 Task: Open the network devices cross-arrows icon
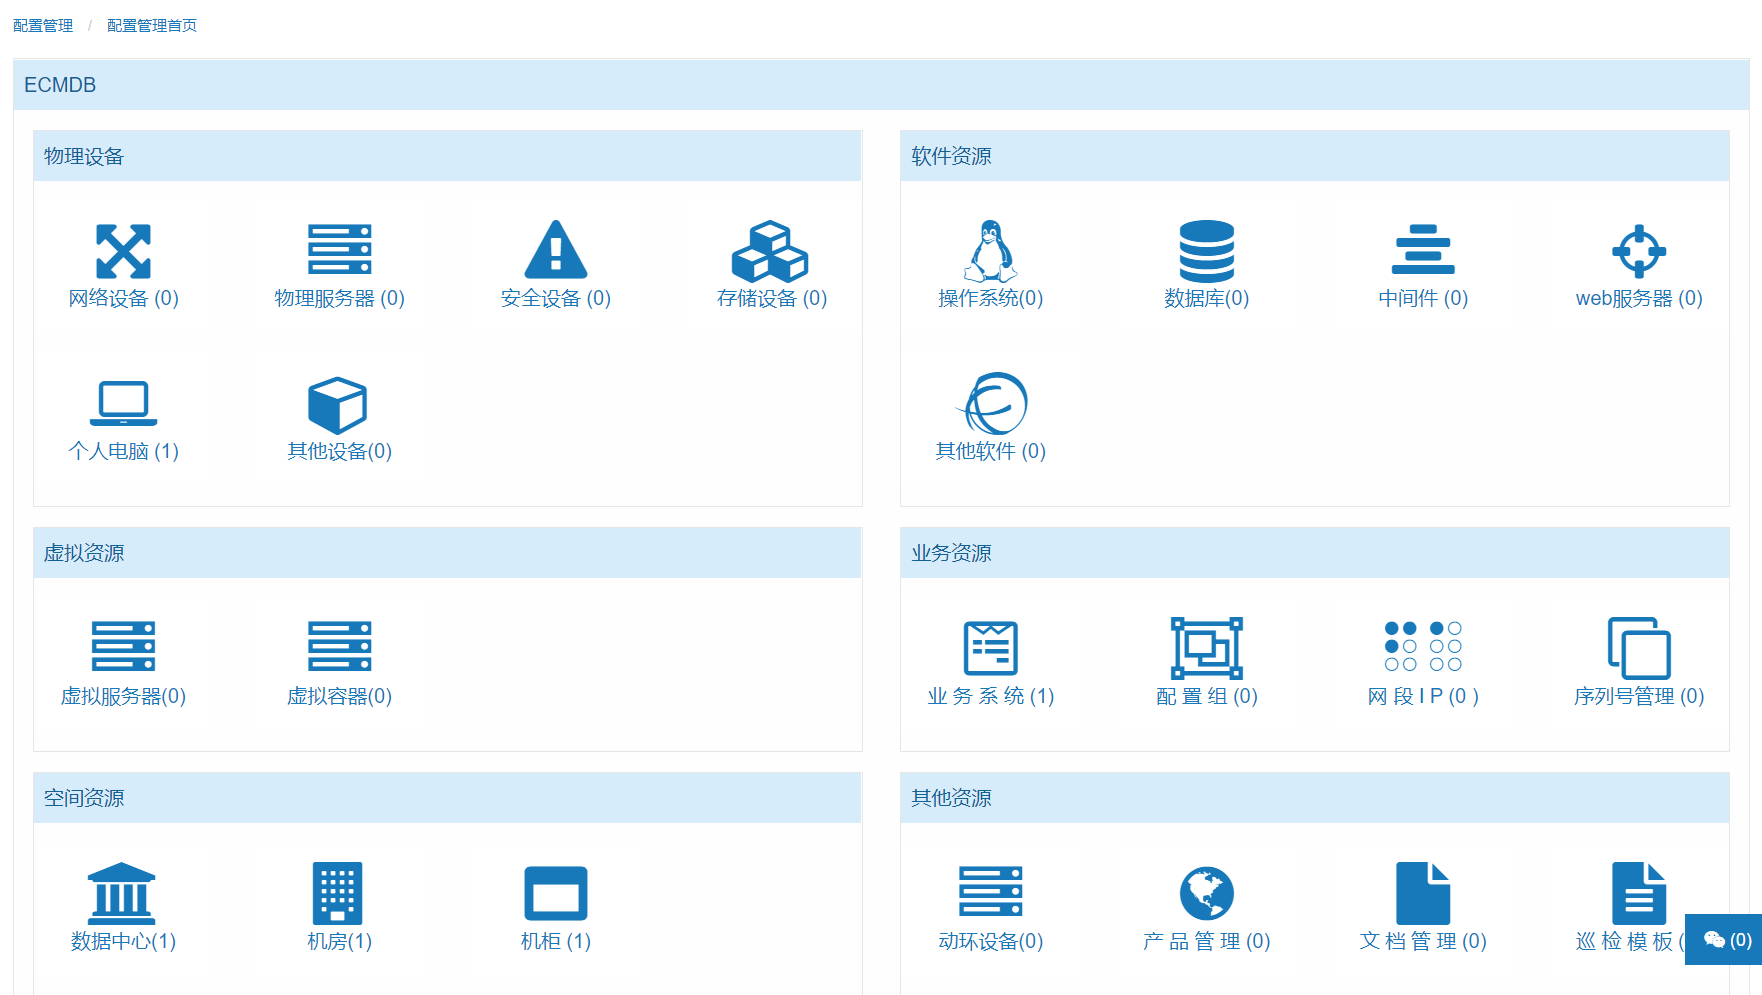point(123,250)
